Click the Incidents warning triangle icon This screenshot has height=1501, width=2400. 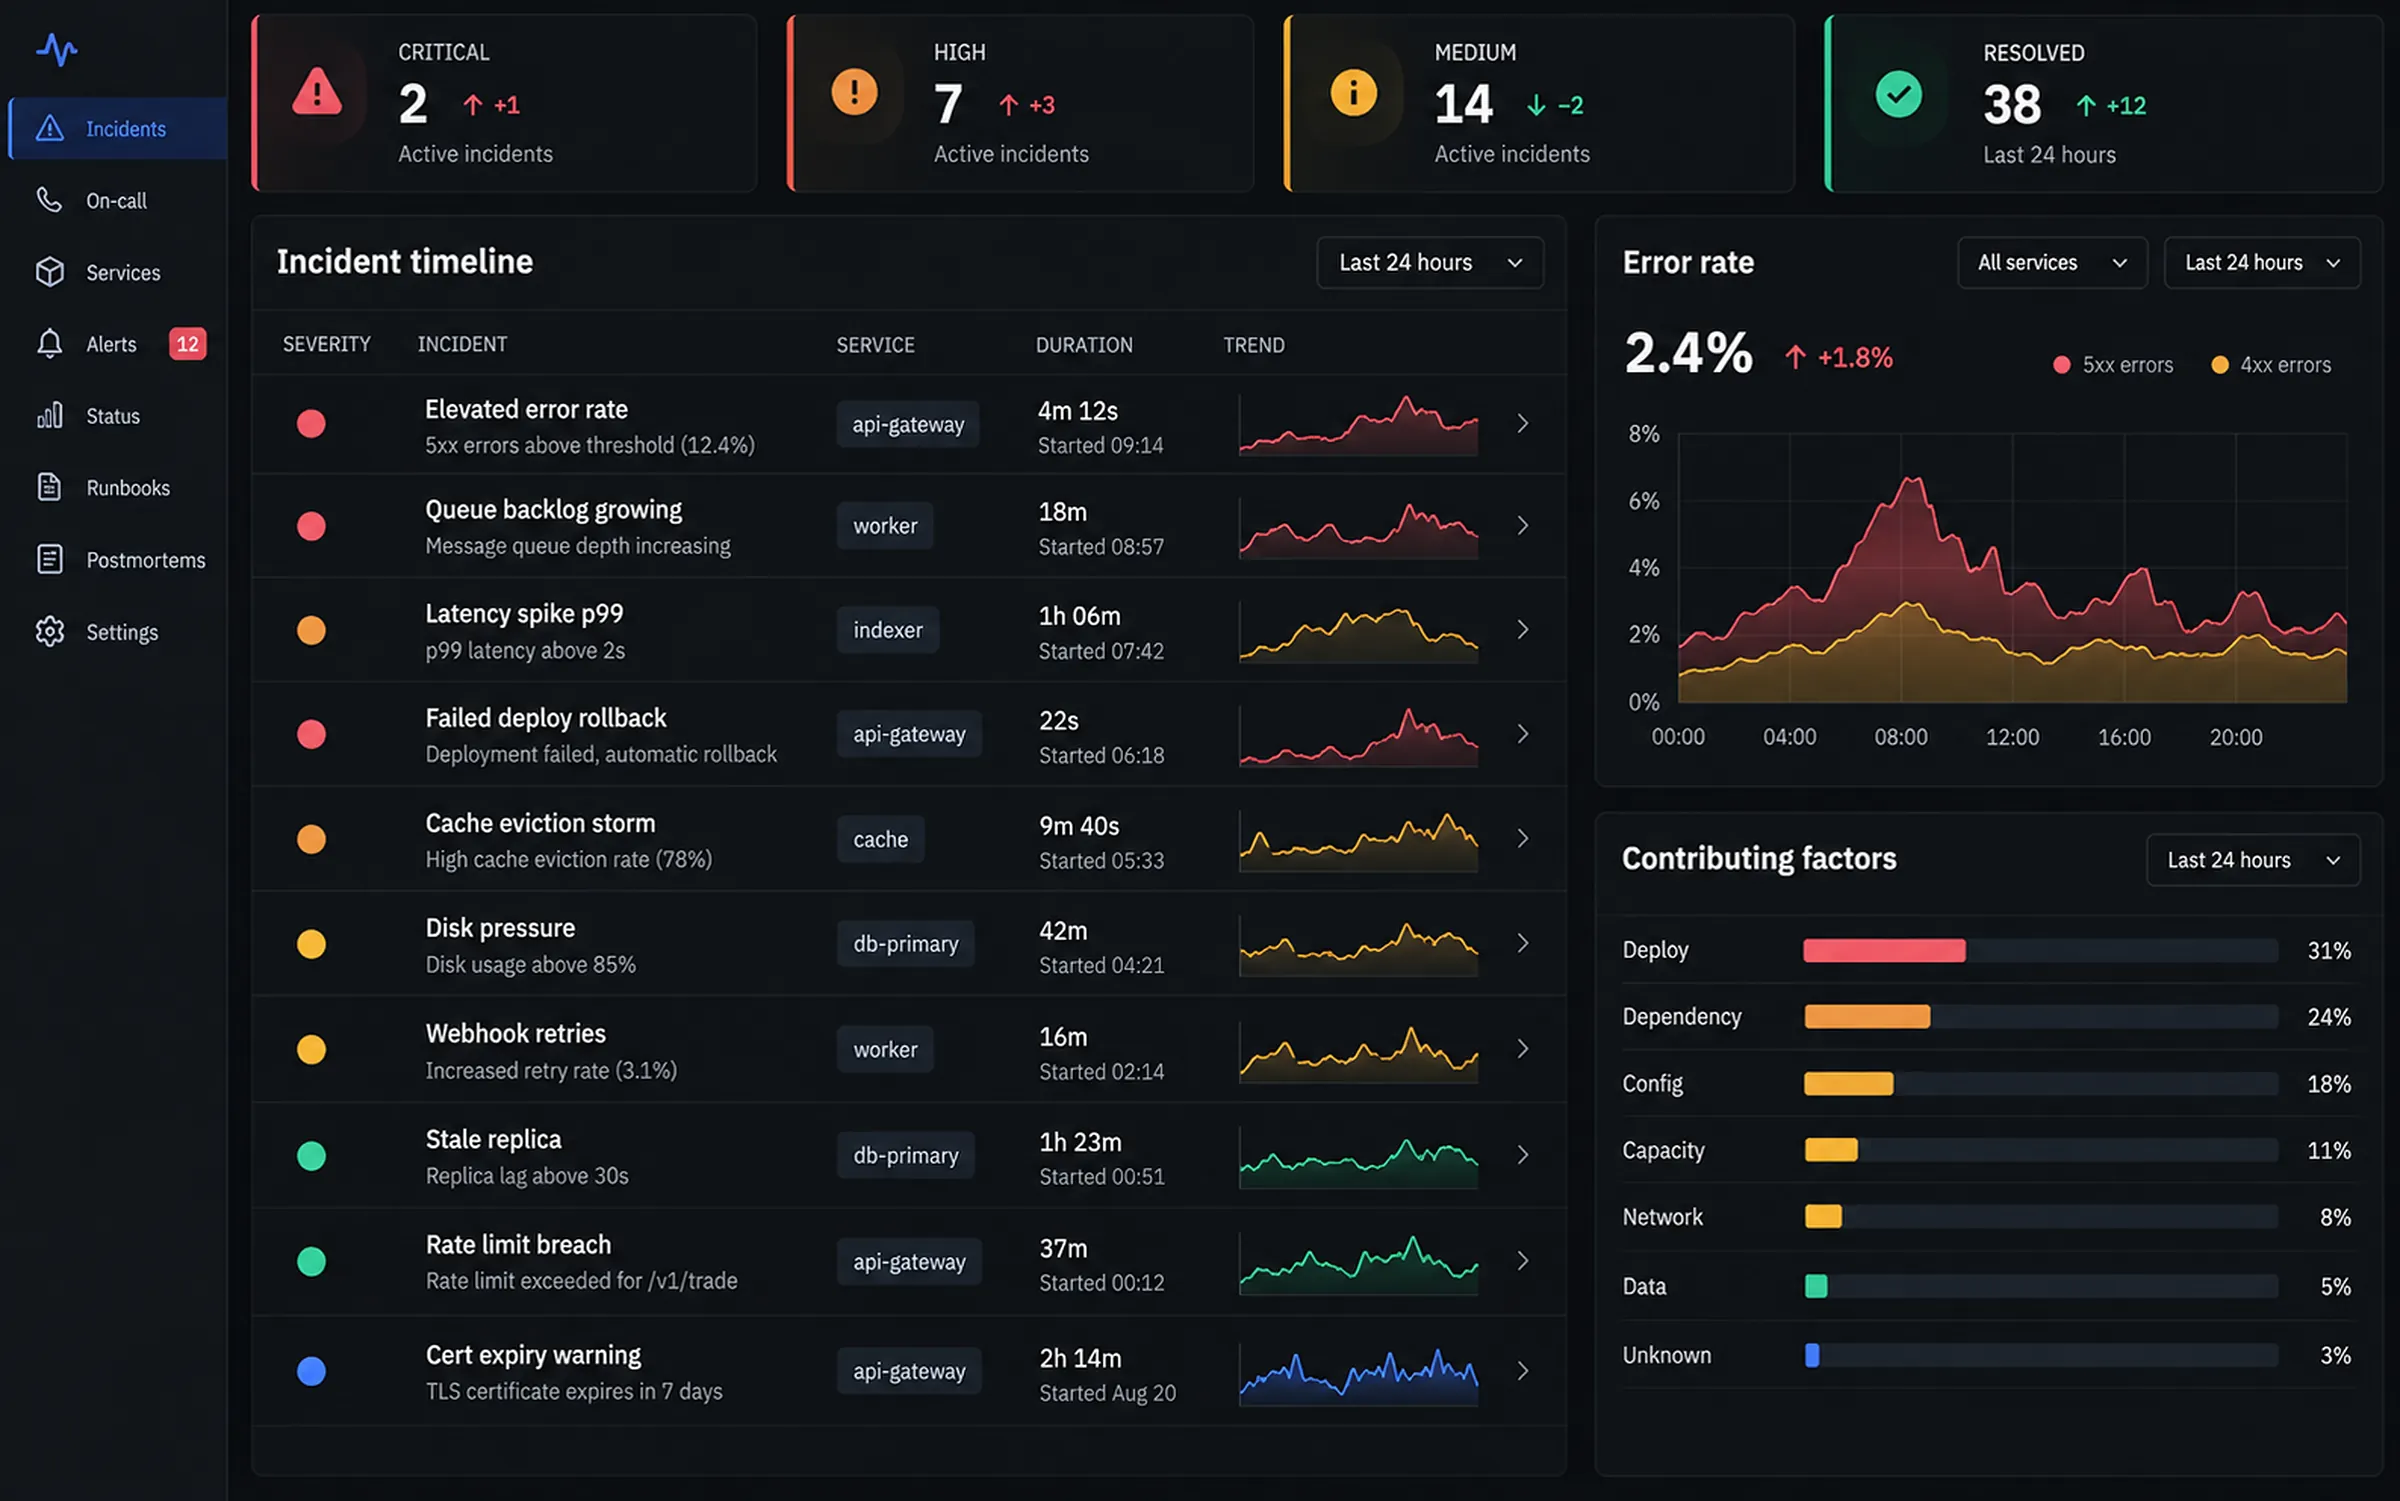(x=49, y=128)
